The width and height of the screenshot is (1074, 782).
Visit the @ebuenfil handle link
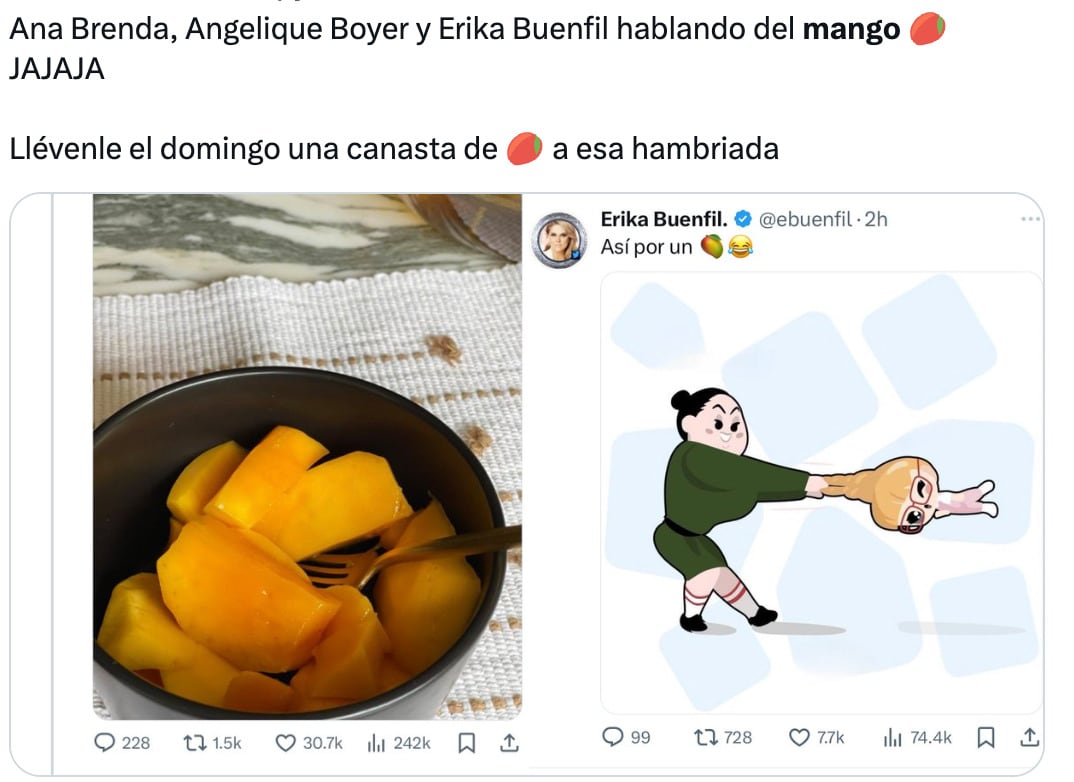[806, 219]
